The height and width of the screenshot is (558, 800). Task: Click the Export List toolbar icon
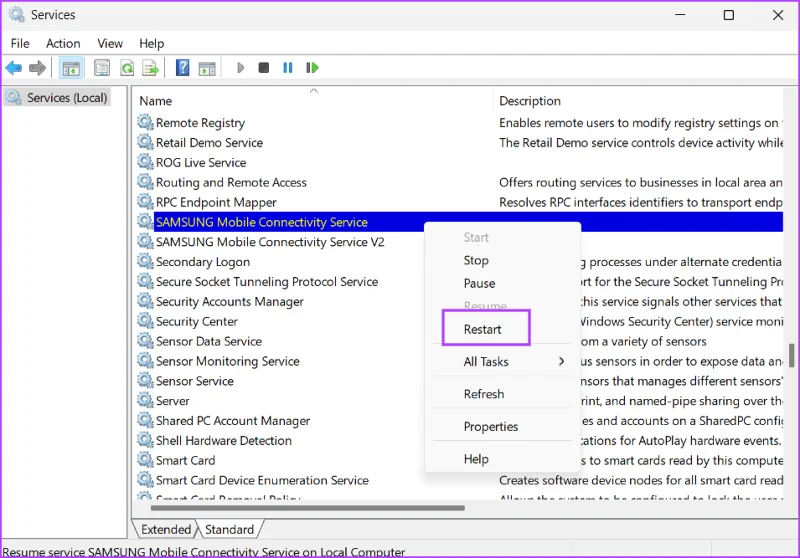(x=151, y=68)
